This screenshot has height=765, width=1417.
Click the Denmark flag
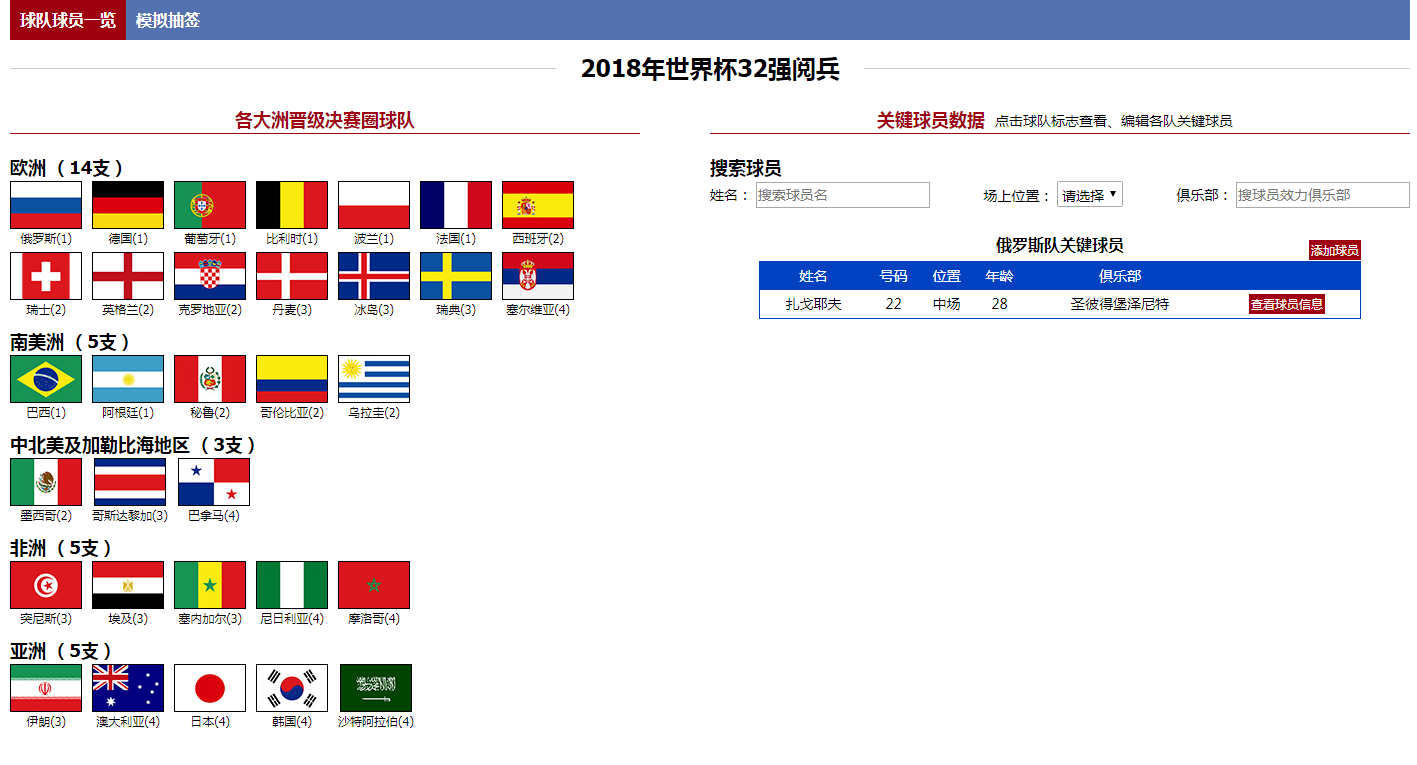click(292, 276)
